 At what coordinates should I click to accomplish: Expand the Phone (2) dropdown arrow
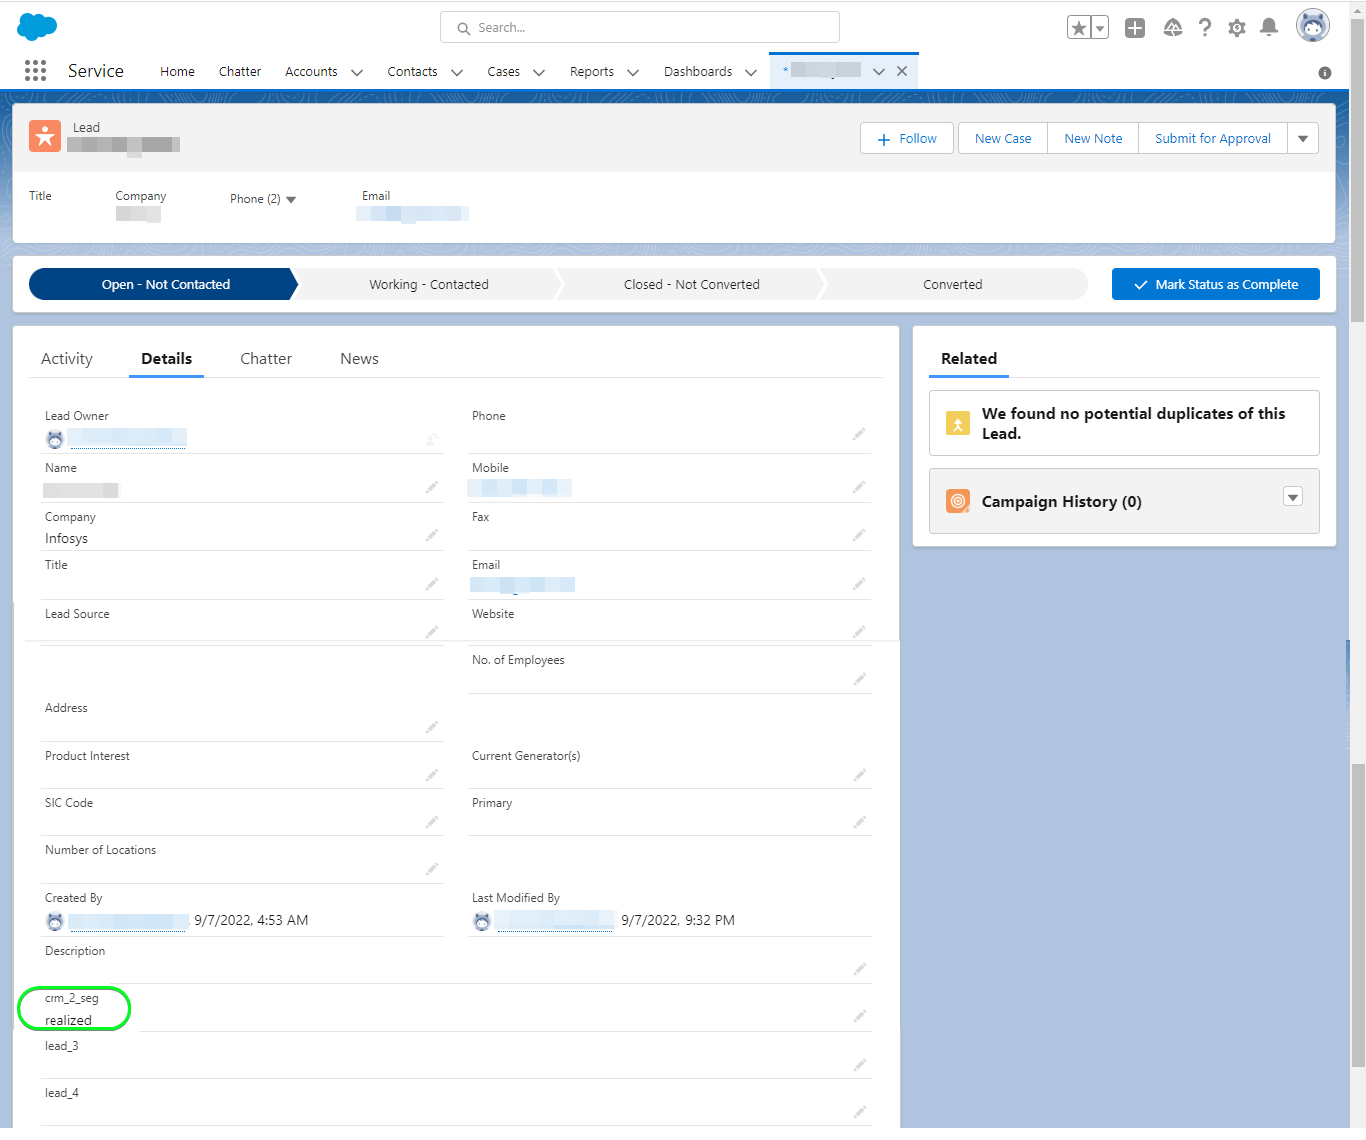pos(291,199)
